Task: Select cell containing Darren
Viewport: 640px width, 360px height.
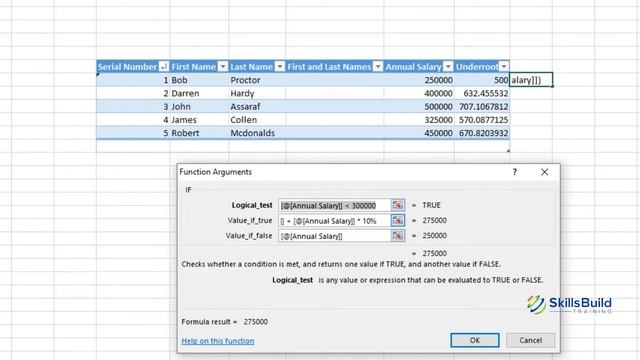Action: click(x=199, y=93)
